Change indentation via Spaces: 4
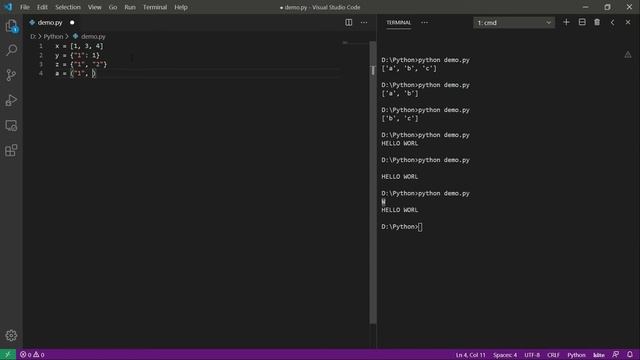 (505, 355)
